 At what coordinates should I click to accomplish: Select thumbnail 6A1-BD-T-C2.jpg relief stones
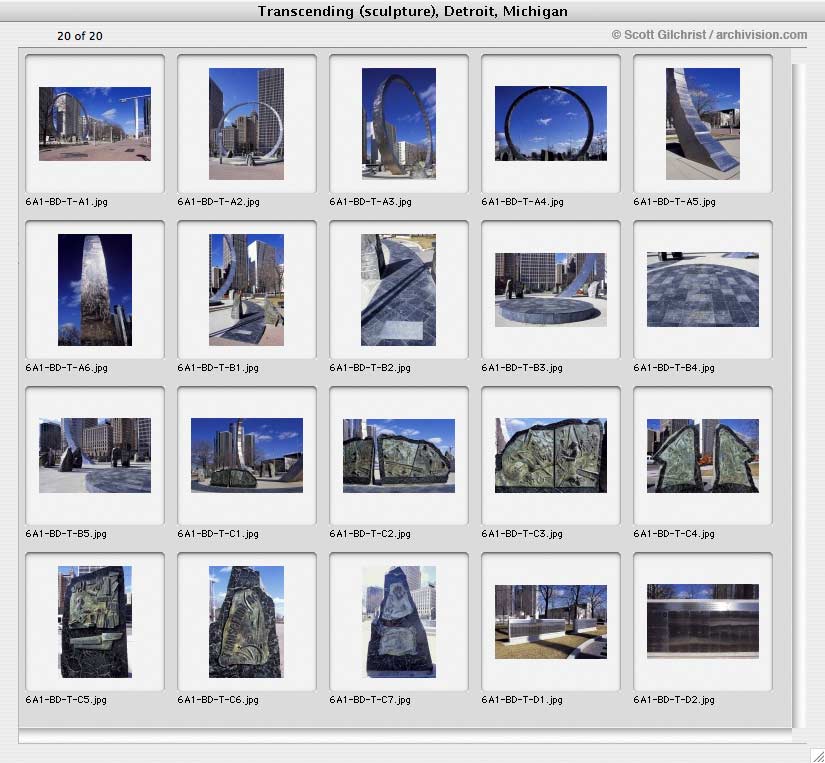399,456
